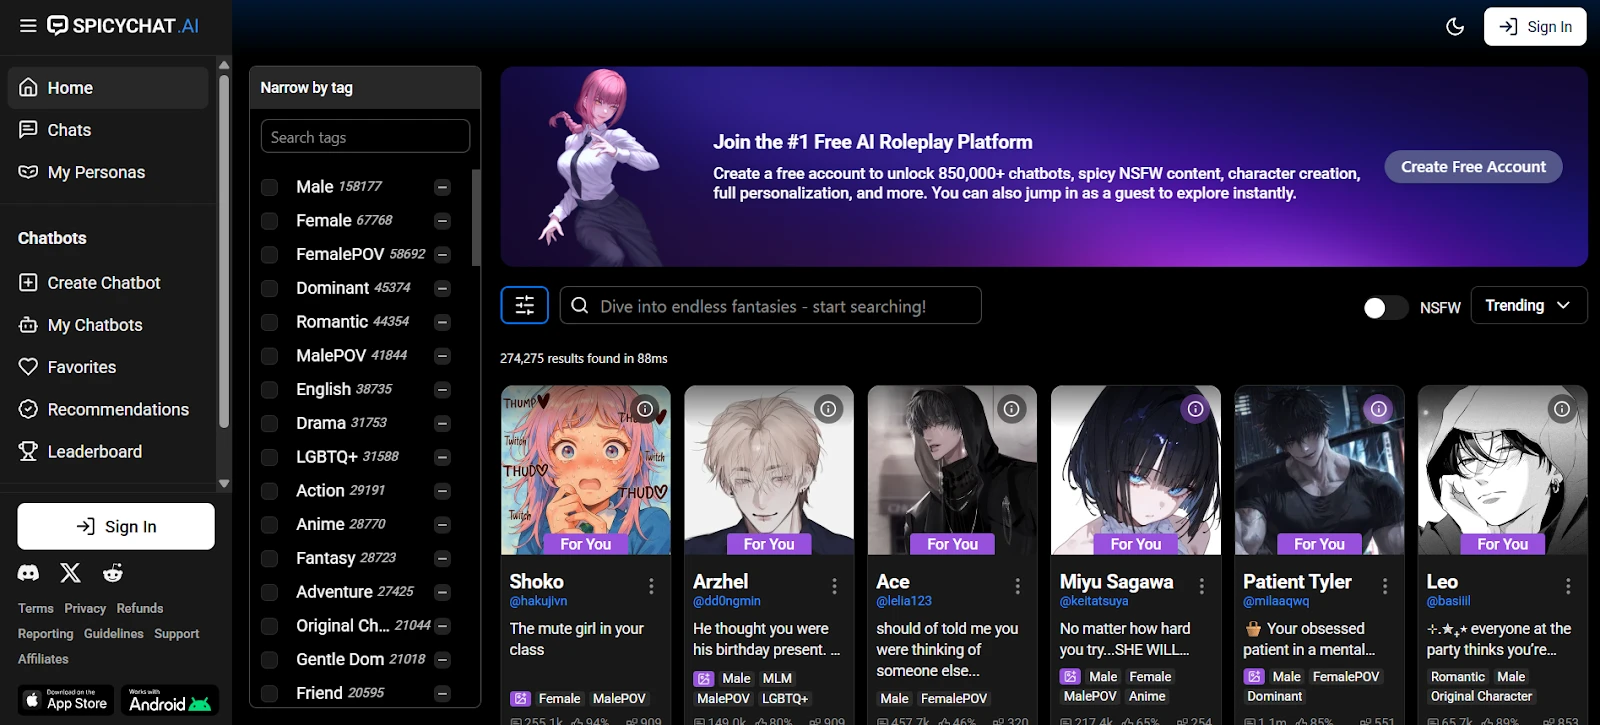Open three-dot menu for Leo
This screenshot has width=1600, height=725.
pyautogui.click(x=1568, y=586)
